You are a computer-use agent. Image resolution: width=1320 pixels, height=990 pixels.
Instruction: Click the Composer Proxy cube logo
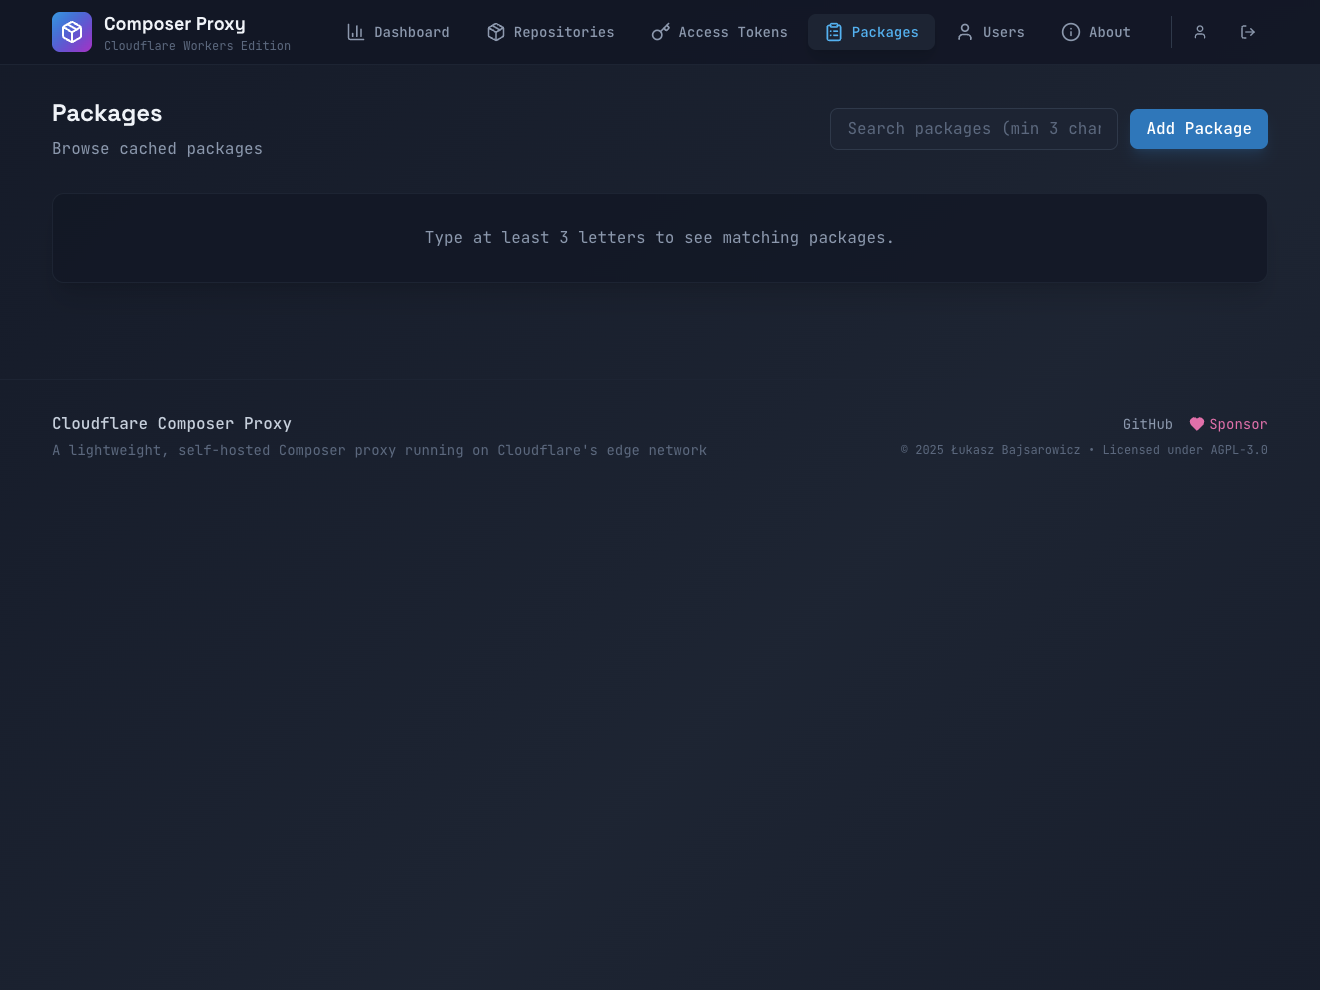[x=72, y=32]
